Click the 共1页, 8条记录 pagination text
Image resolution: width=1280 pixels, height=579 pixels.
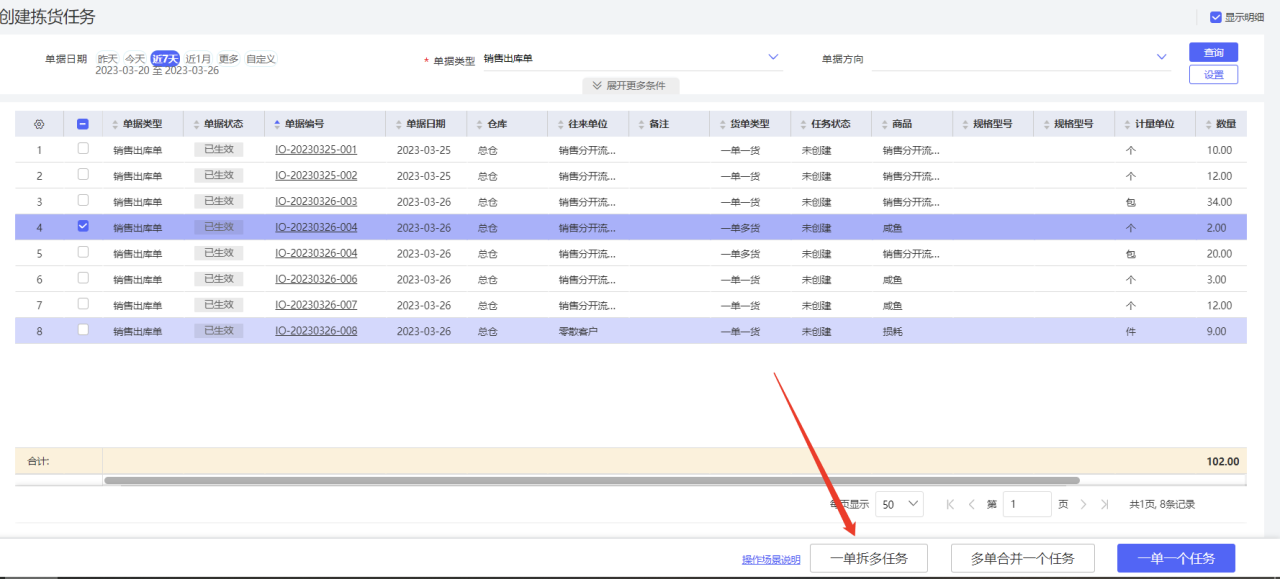(1162, 505)
